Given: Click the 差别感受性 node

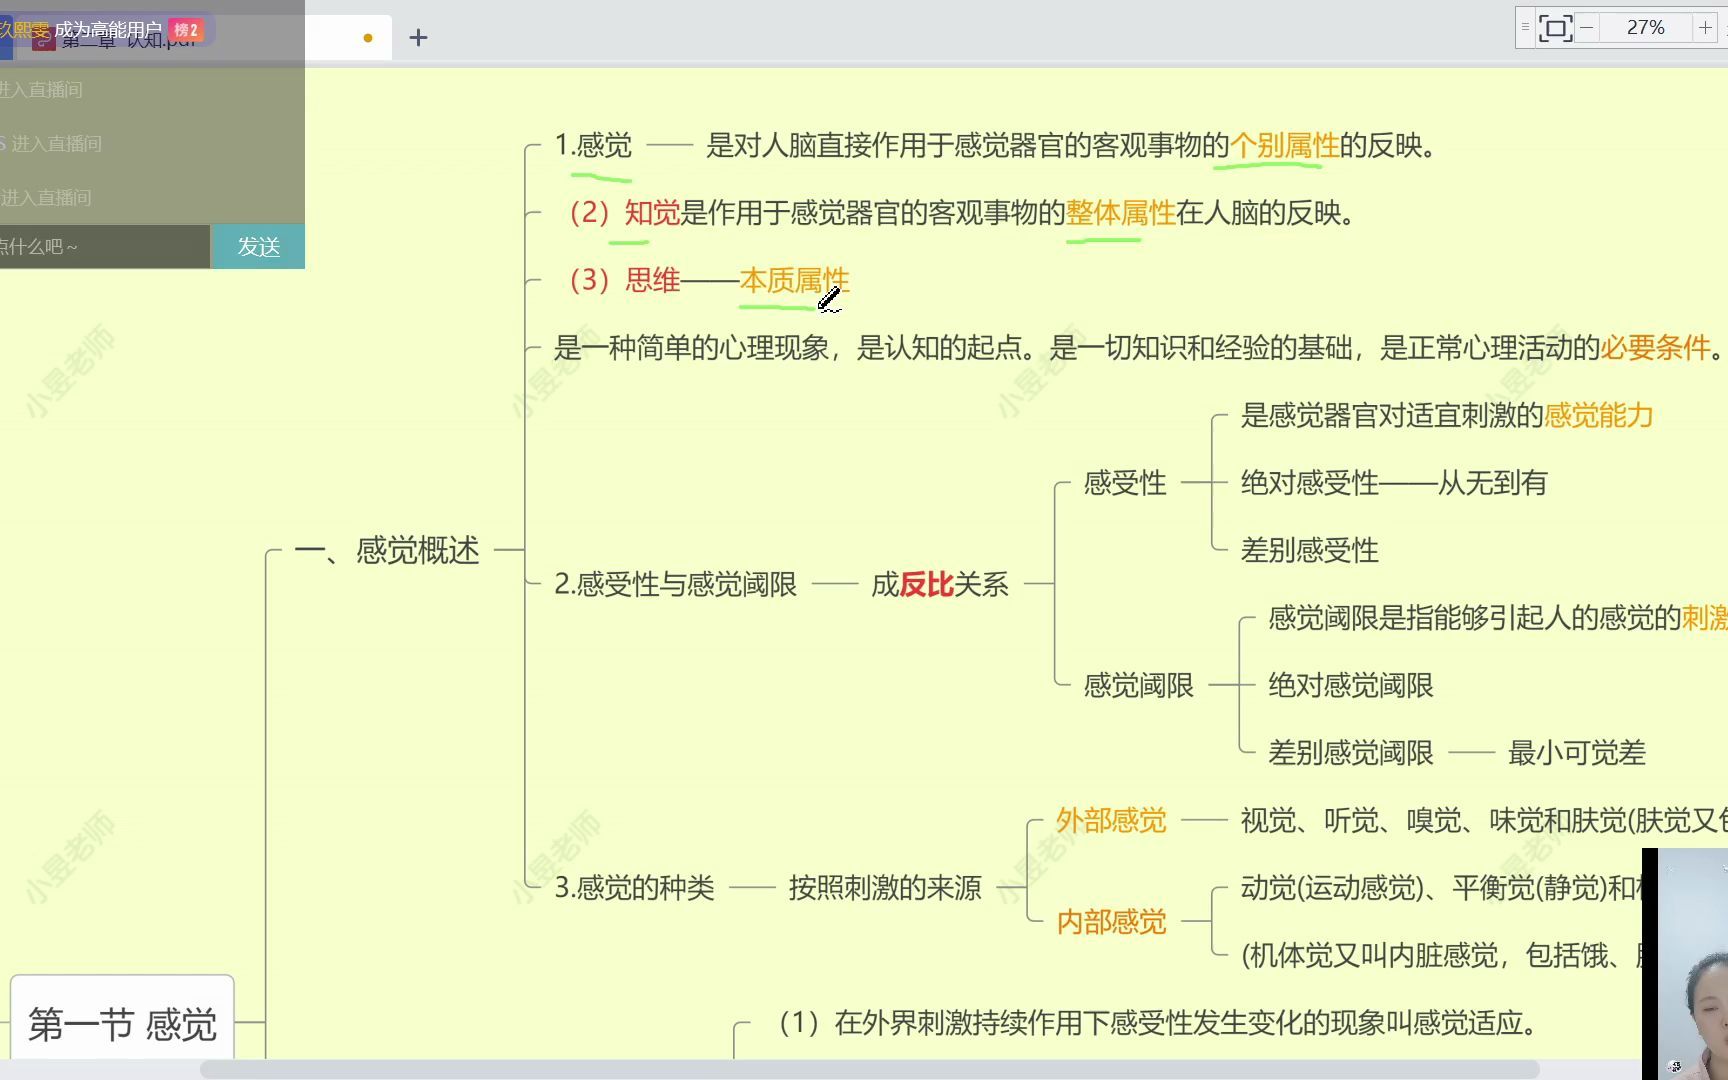Looking at the screenshot, I should [1309, 550].
